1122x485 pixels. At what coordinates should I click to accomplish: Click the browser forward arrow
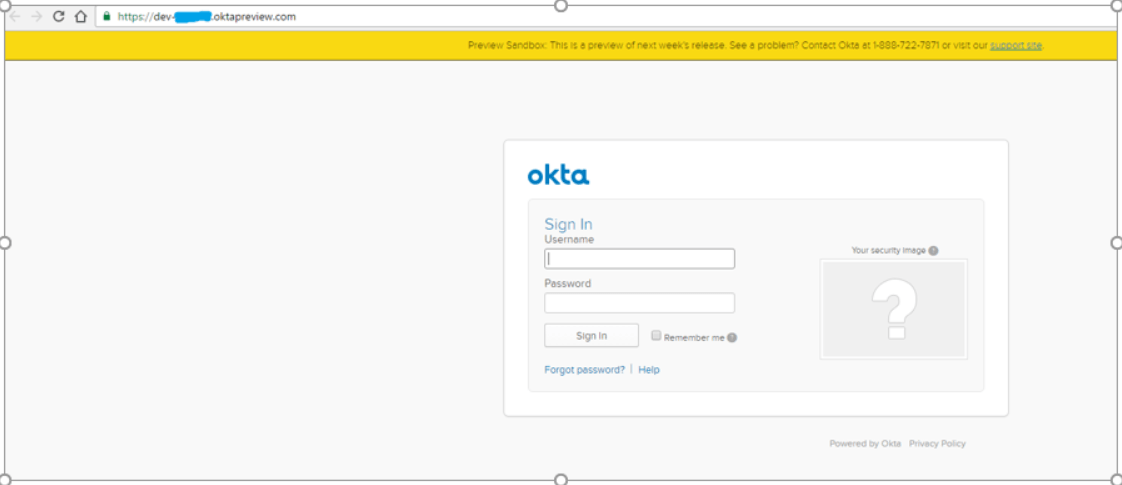pyautogui.click(x=36, y=16)
